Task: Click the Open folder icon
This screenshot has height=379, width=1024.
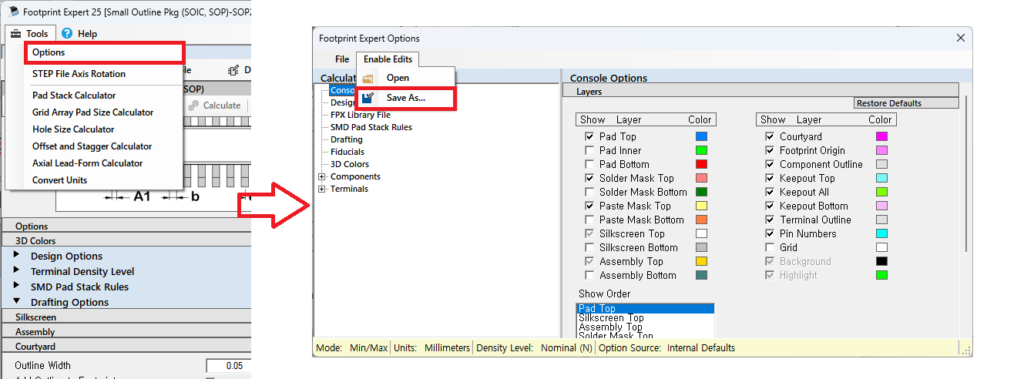Action: point(368,78)
